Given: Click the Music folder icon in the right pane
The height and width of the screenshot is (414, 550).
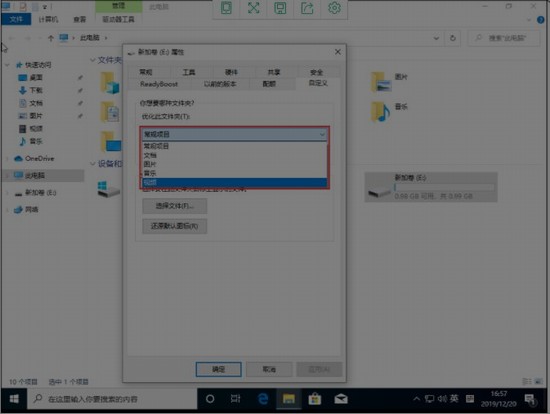Looking at the screenshot, I should click(381, 112).
